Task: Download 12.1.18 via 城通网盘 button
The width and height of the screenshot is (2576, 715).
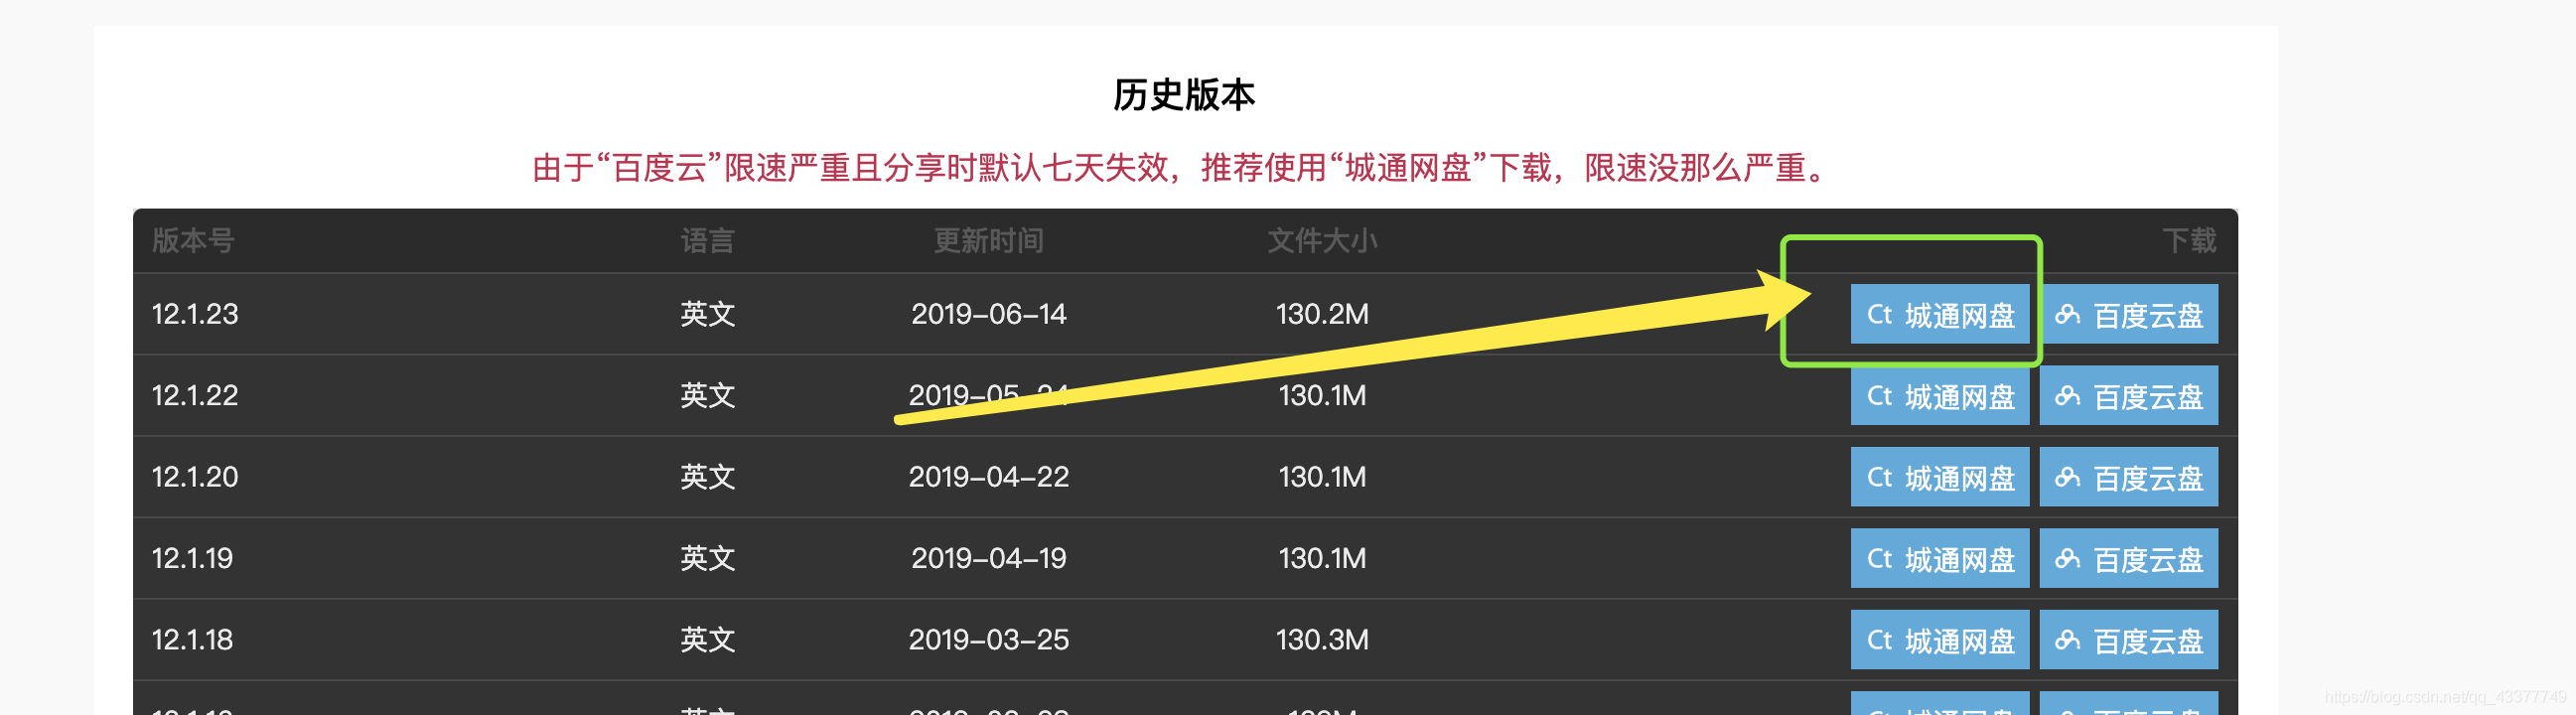Action: tap(1939, 640)
